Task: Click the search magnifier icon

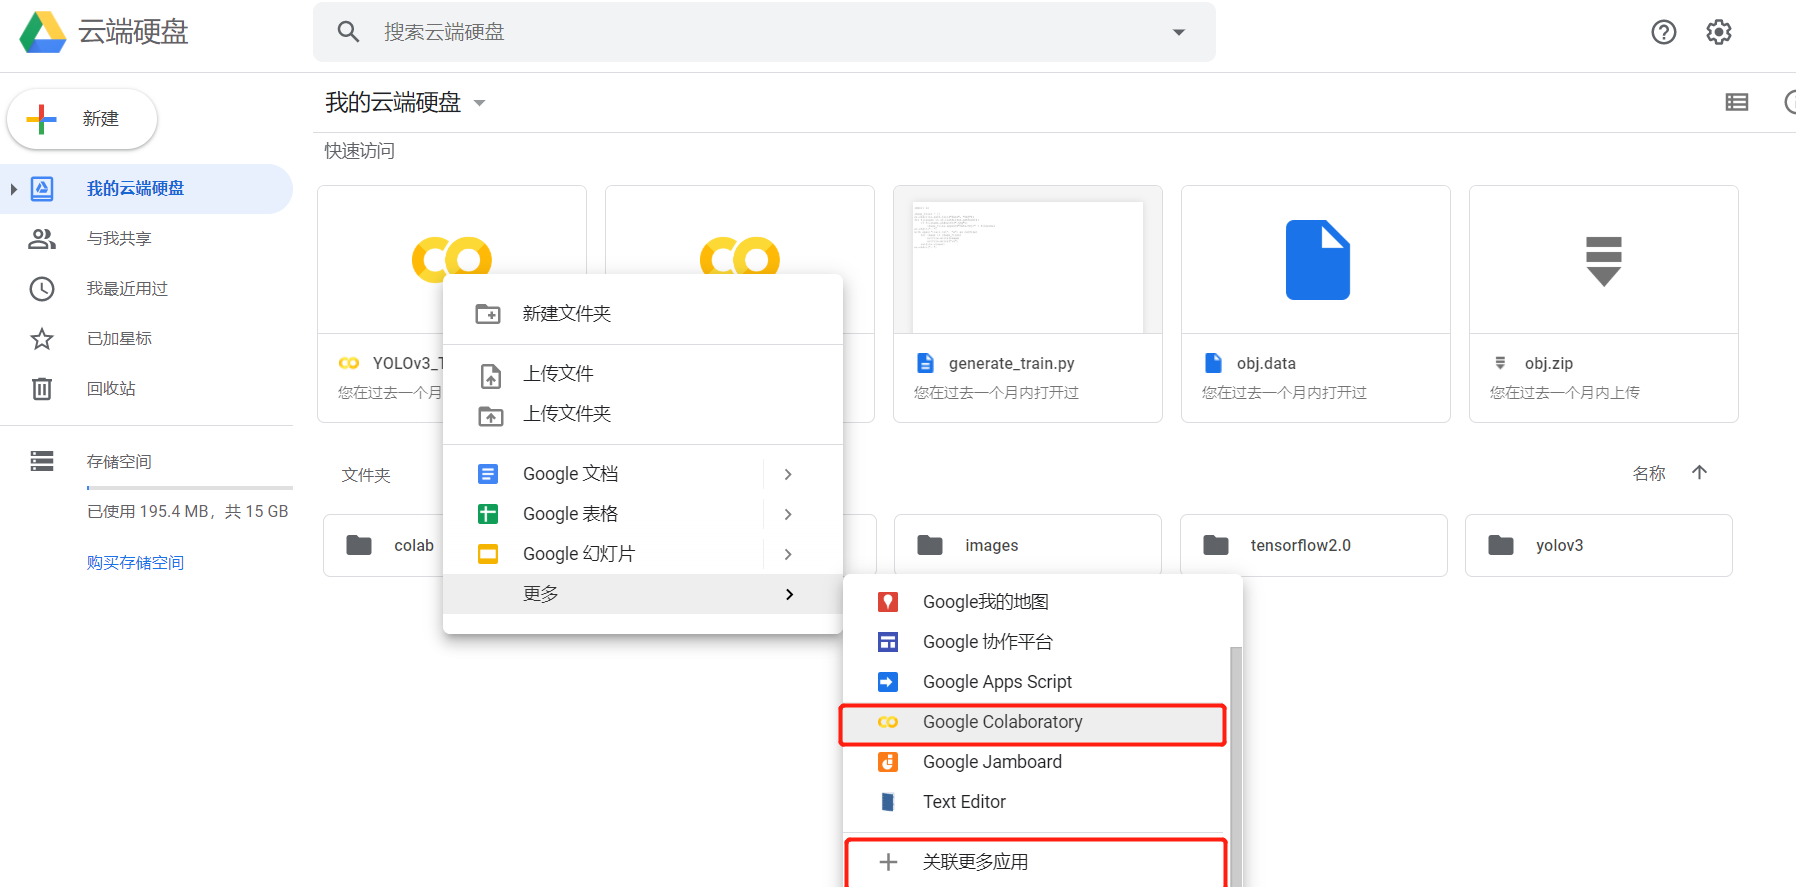Action: [348, 32]
